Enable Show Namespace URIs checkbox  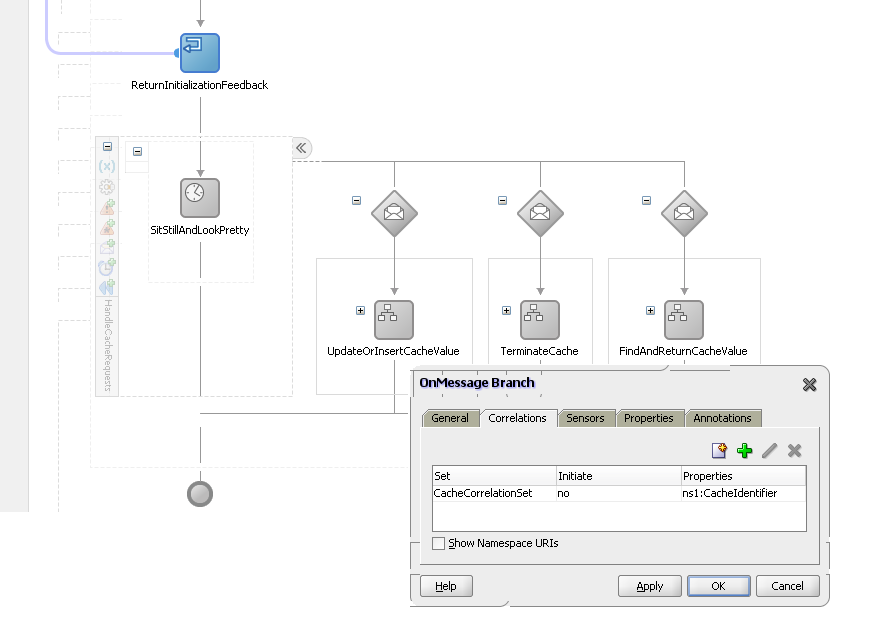438,544
